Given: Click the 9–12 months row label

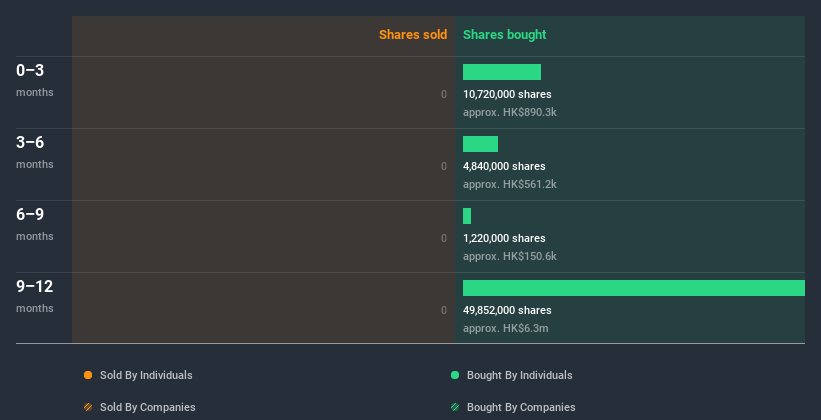Looking at the screenshot, I should pyautogui.click(x=35, y=296).
